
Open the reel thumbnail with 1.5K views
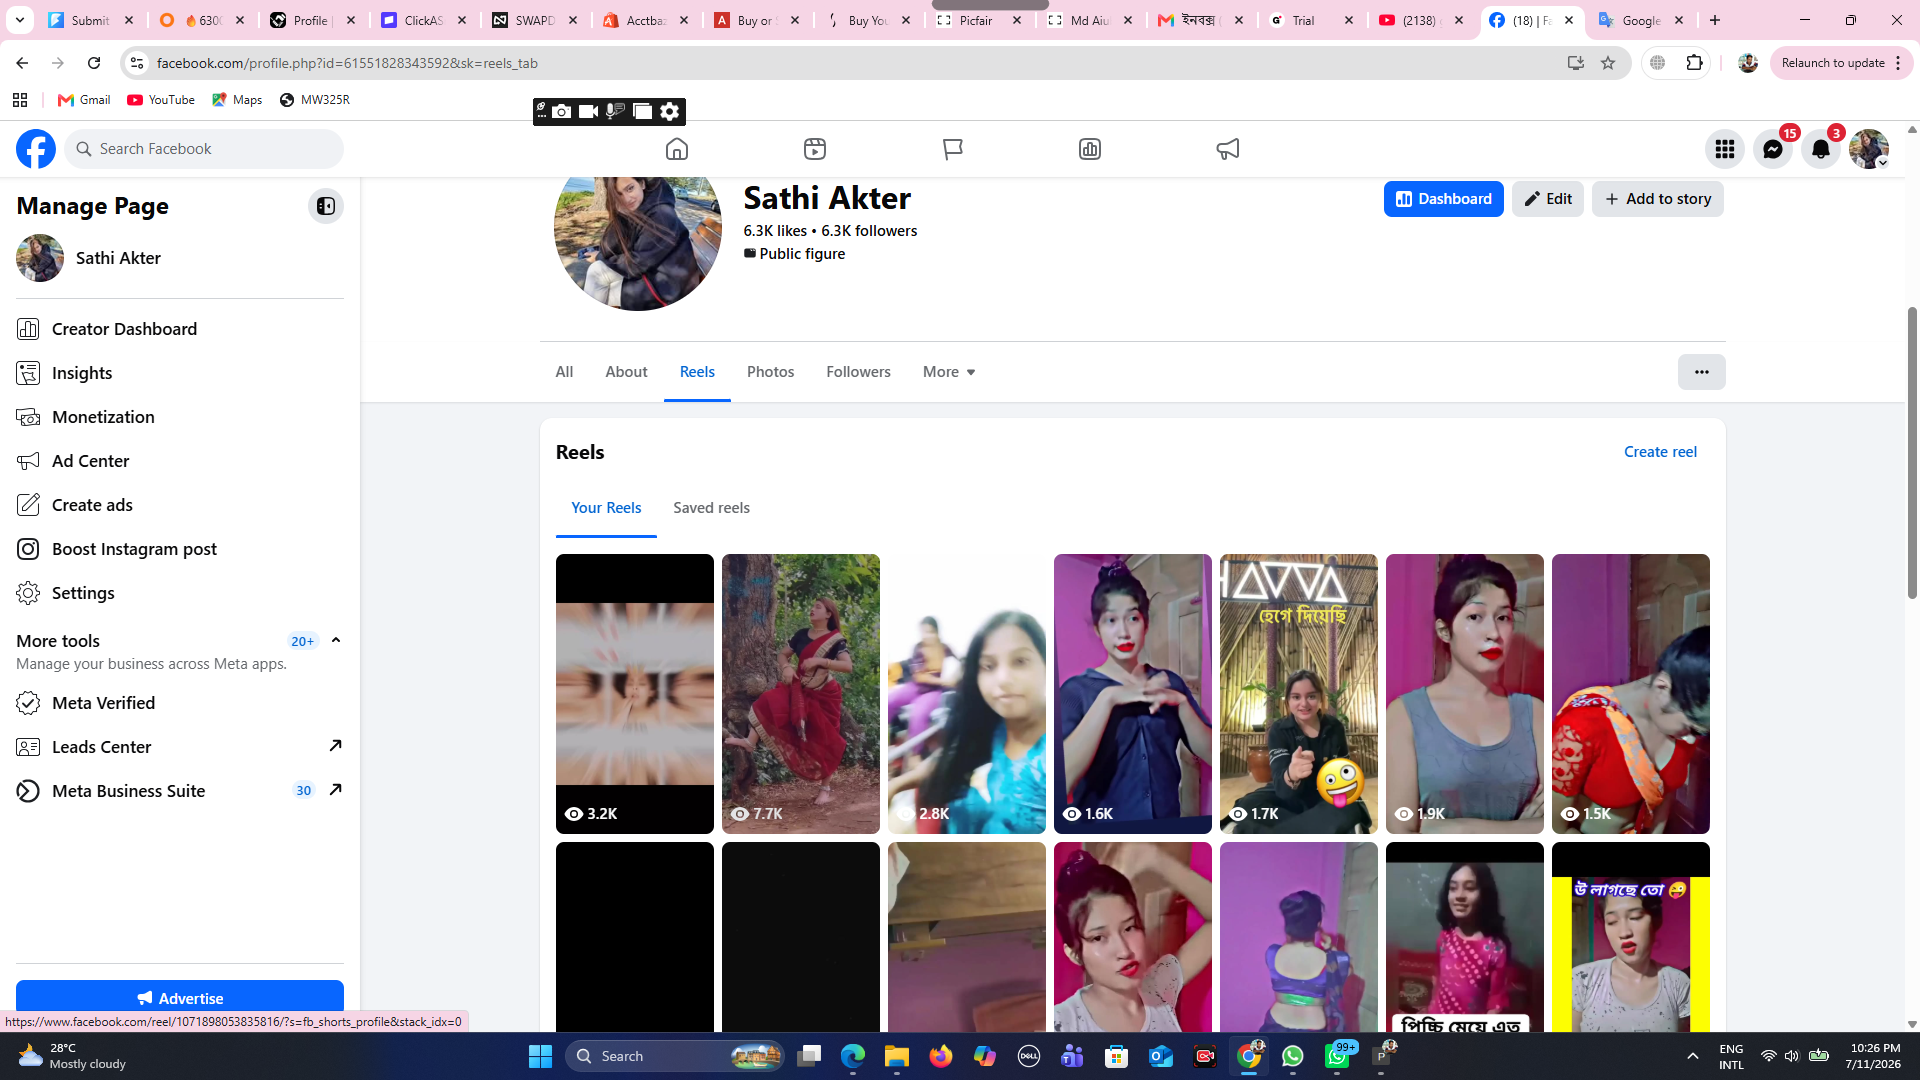[x=1631, y=694]
